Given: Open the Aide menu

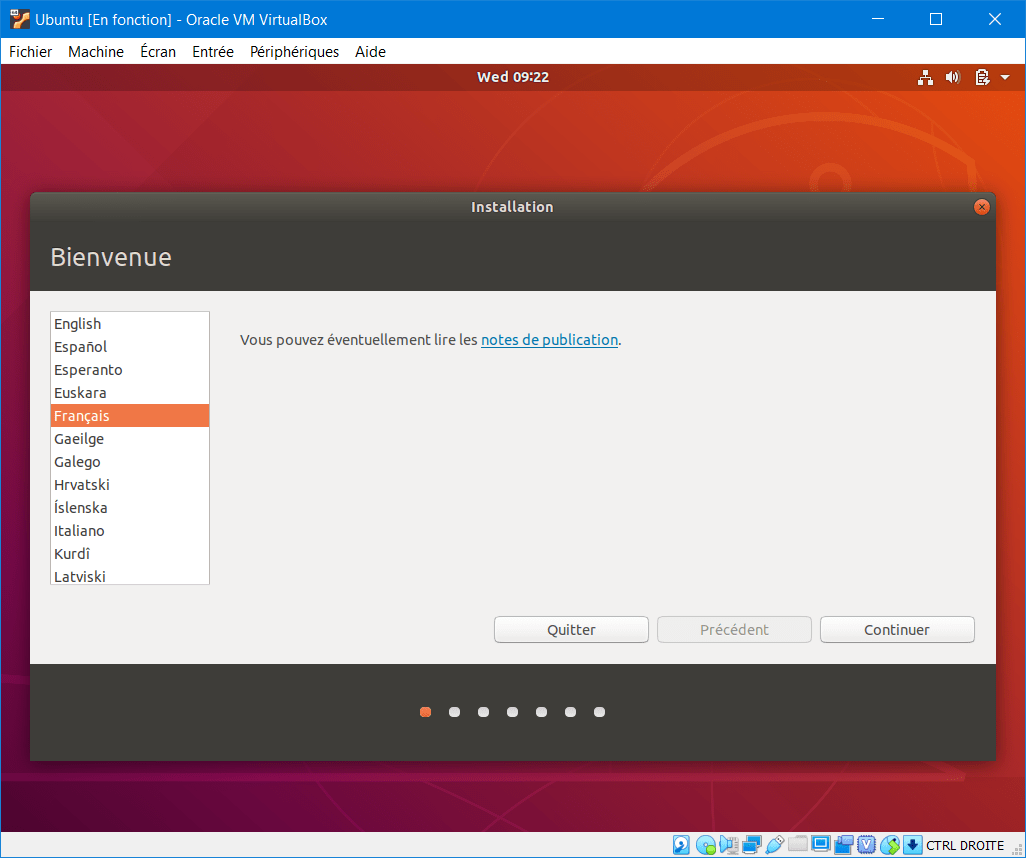Looking at the screenshot, I should [x=370, y=52].
